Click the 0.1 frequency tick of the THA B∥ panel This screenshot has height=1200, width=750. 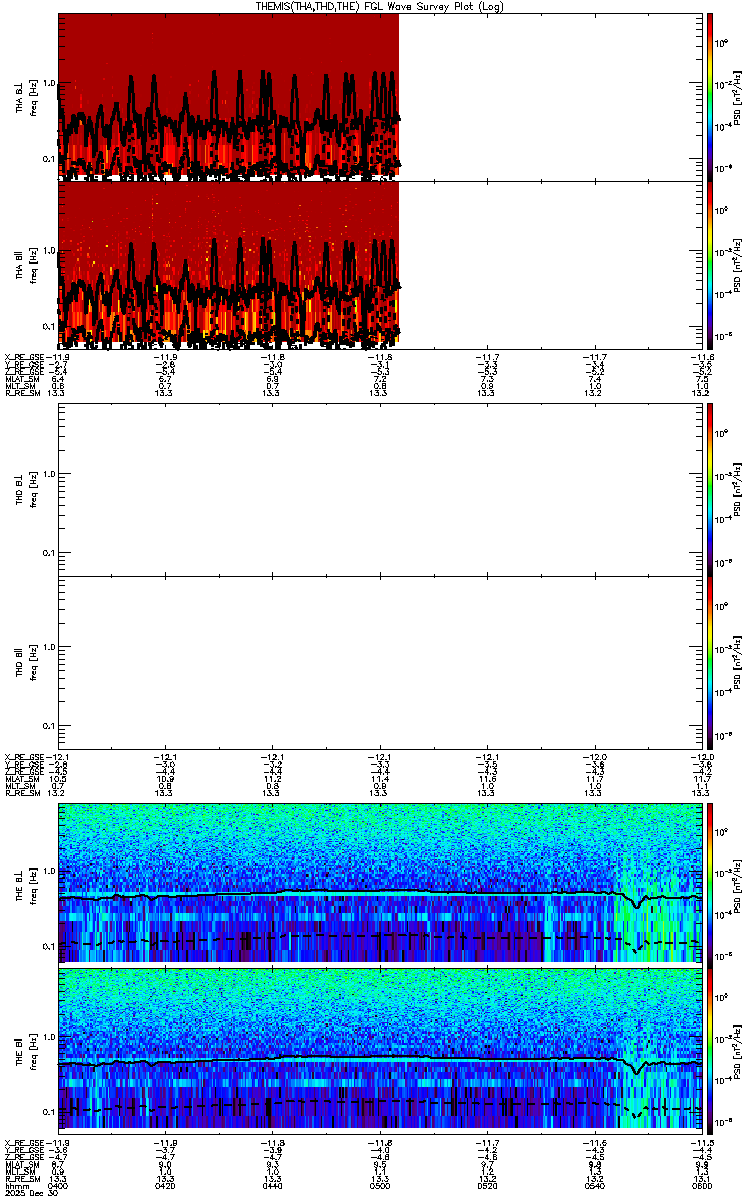point(49,327)
